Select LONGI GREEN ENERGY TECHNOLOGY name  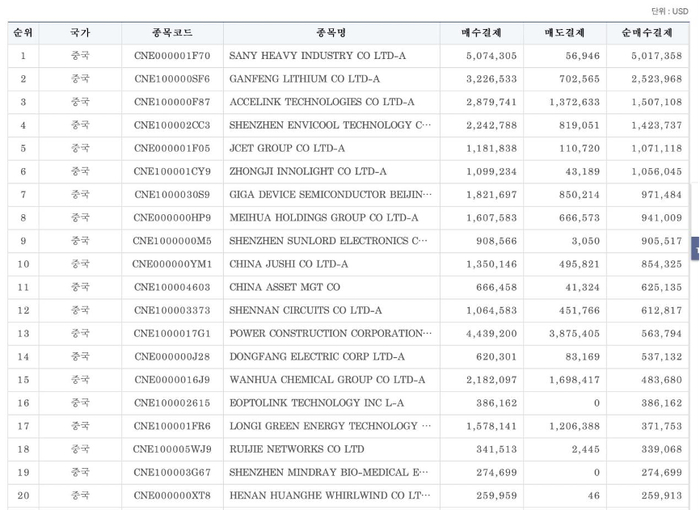coord(330,426)
